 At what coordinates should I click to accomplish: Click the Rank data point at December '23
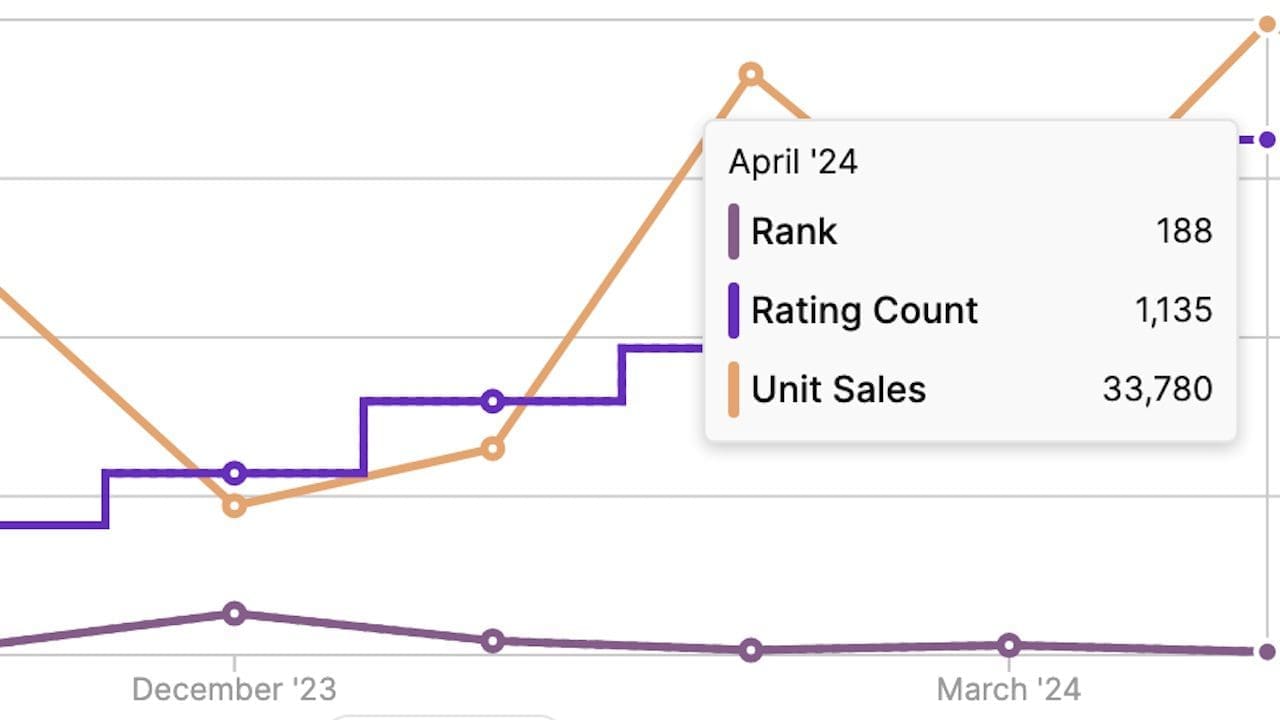point(234,613)
